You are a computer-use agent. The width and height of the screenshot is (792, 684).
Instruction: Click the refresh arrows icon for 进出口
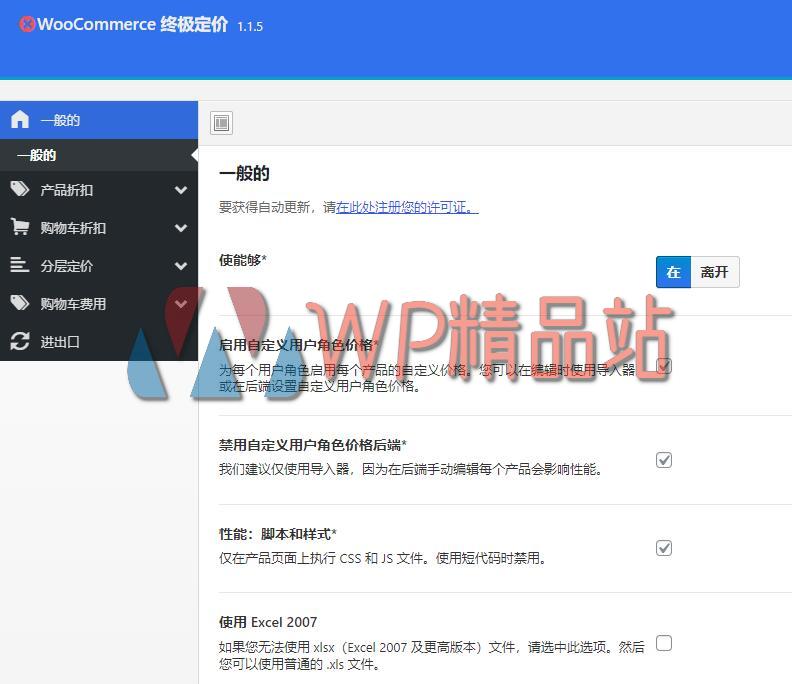click(20, 341)
